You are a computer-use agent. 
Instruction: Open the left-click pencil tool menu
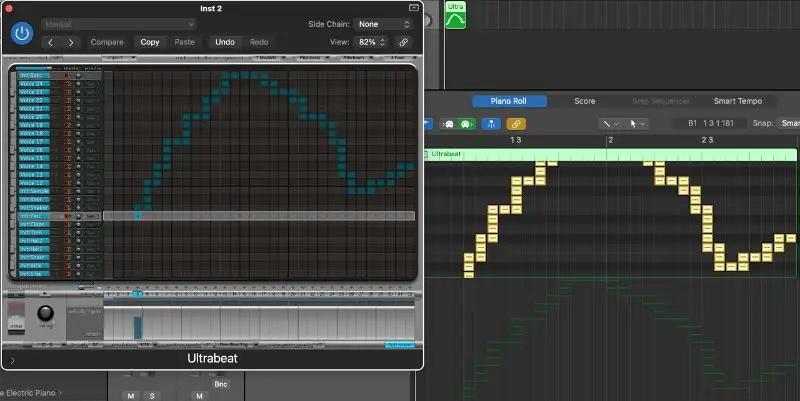click(608, 124)
